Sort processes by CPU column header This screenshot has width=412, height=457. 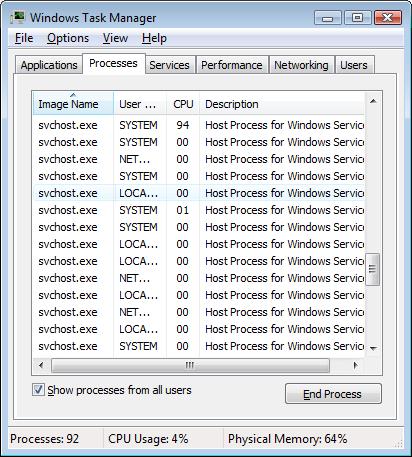click(183, 104)
